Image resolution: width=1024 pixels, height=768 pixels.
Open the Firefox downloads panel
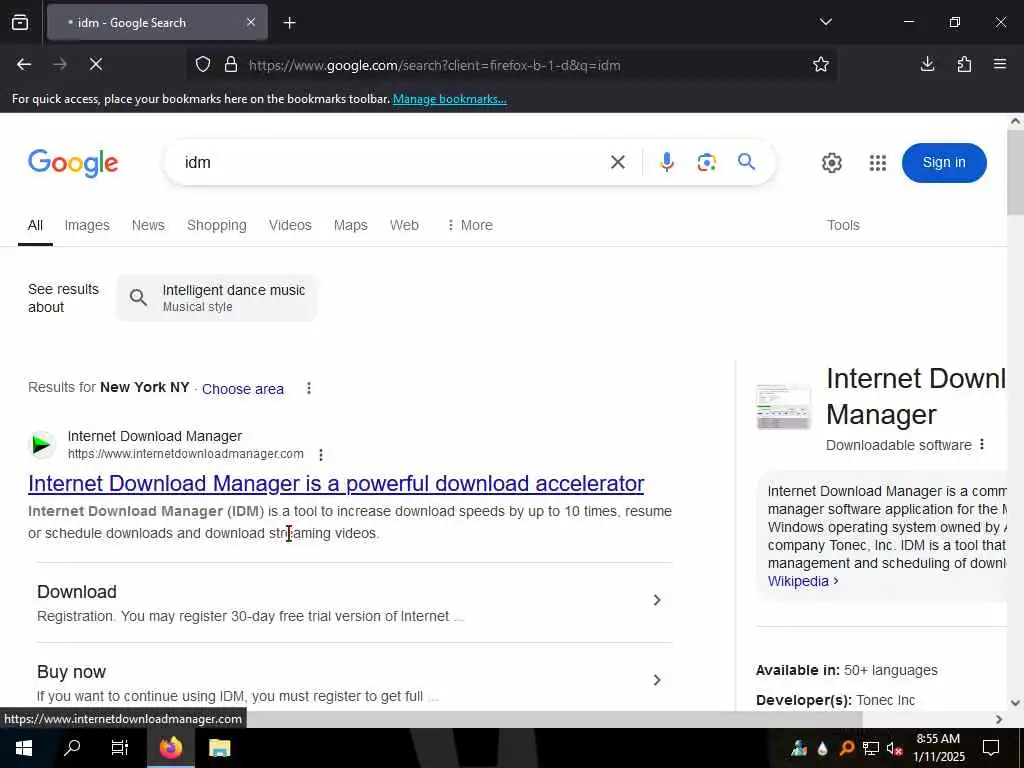(x=927, y=65)
